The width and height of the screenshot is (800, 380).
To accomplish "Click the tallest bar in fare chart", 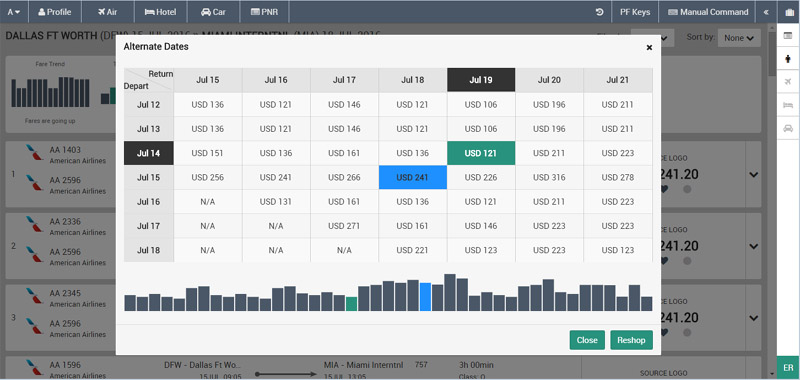I will click(449, 293).
